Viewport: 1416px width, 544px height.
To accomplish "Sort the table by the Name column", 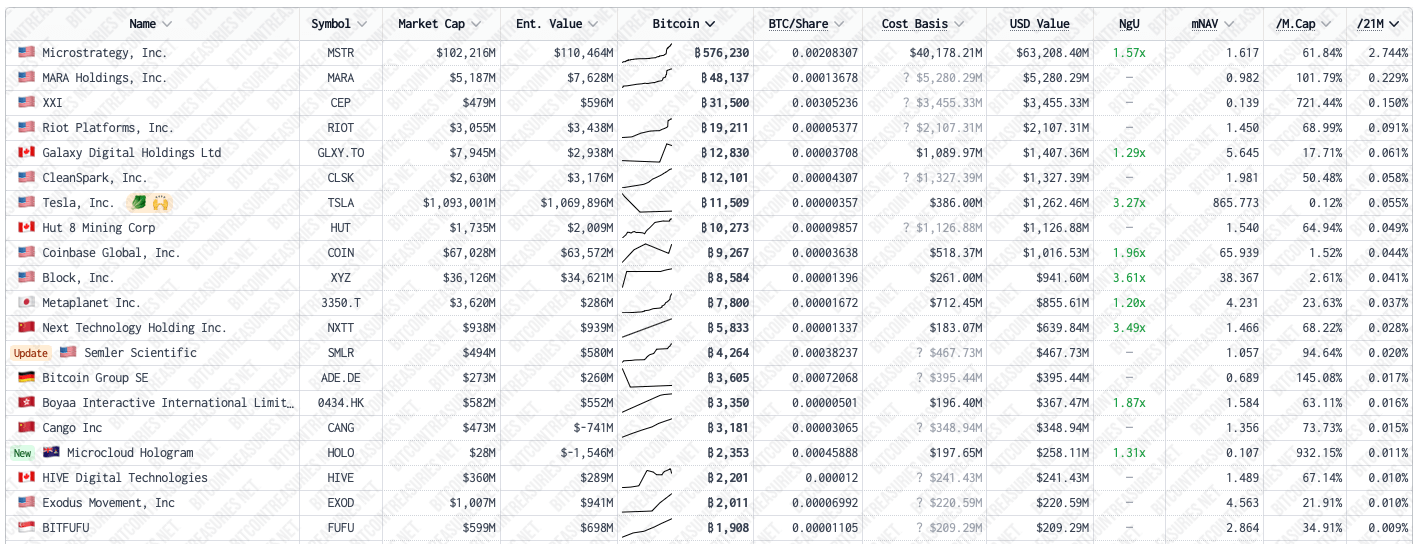I will (x=151, y=24).
